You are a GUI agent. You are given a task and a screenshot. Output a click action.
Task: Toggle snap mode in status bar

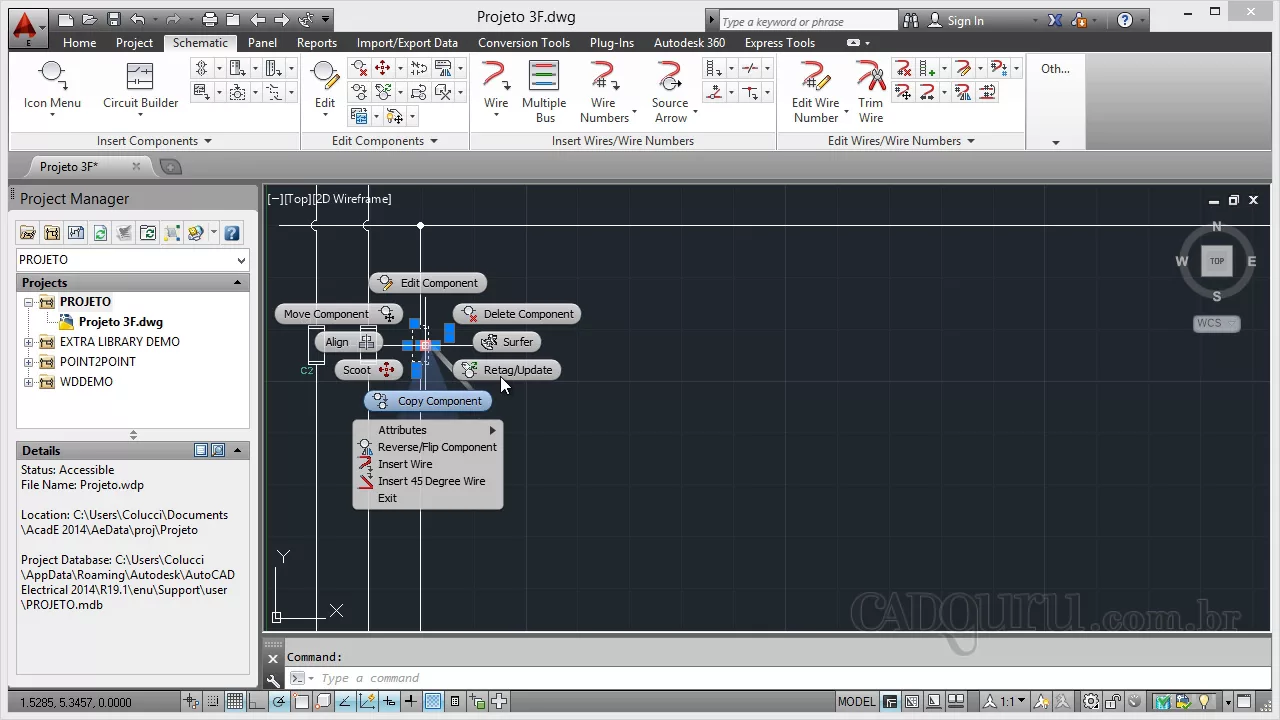[213, 701]
